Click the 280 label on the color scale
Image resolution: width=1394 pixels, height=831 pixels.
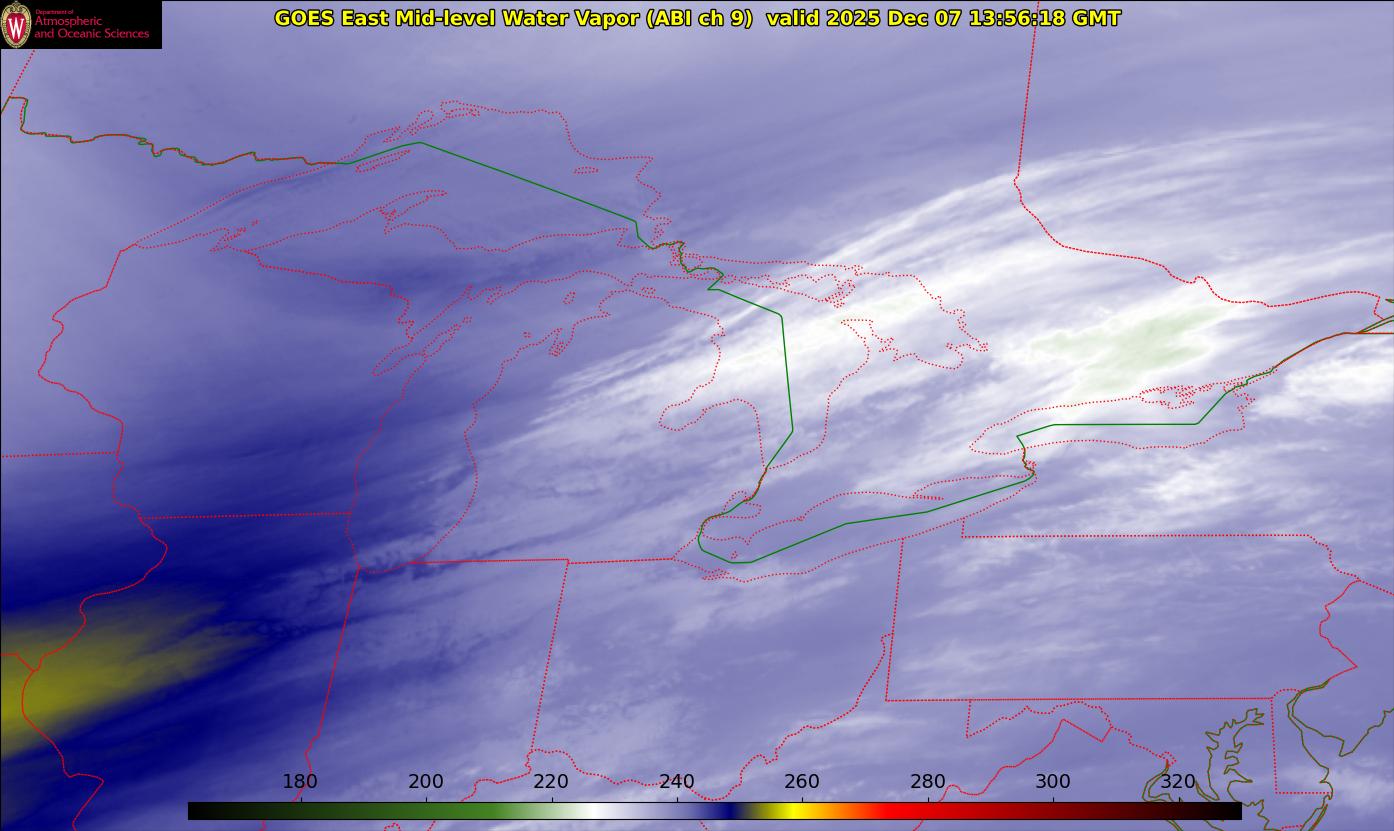(928, 782)
